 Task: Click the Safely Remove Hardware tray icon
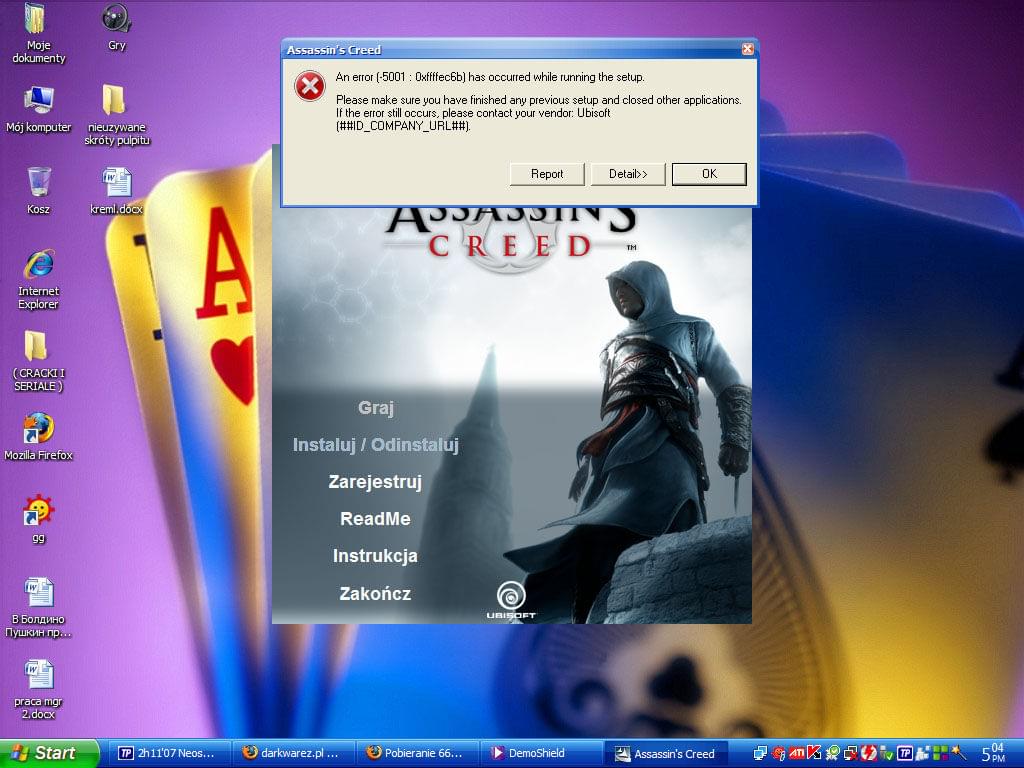coord(887,753)
